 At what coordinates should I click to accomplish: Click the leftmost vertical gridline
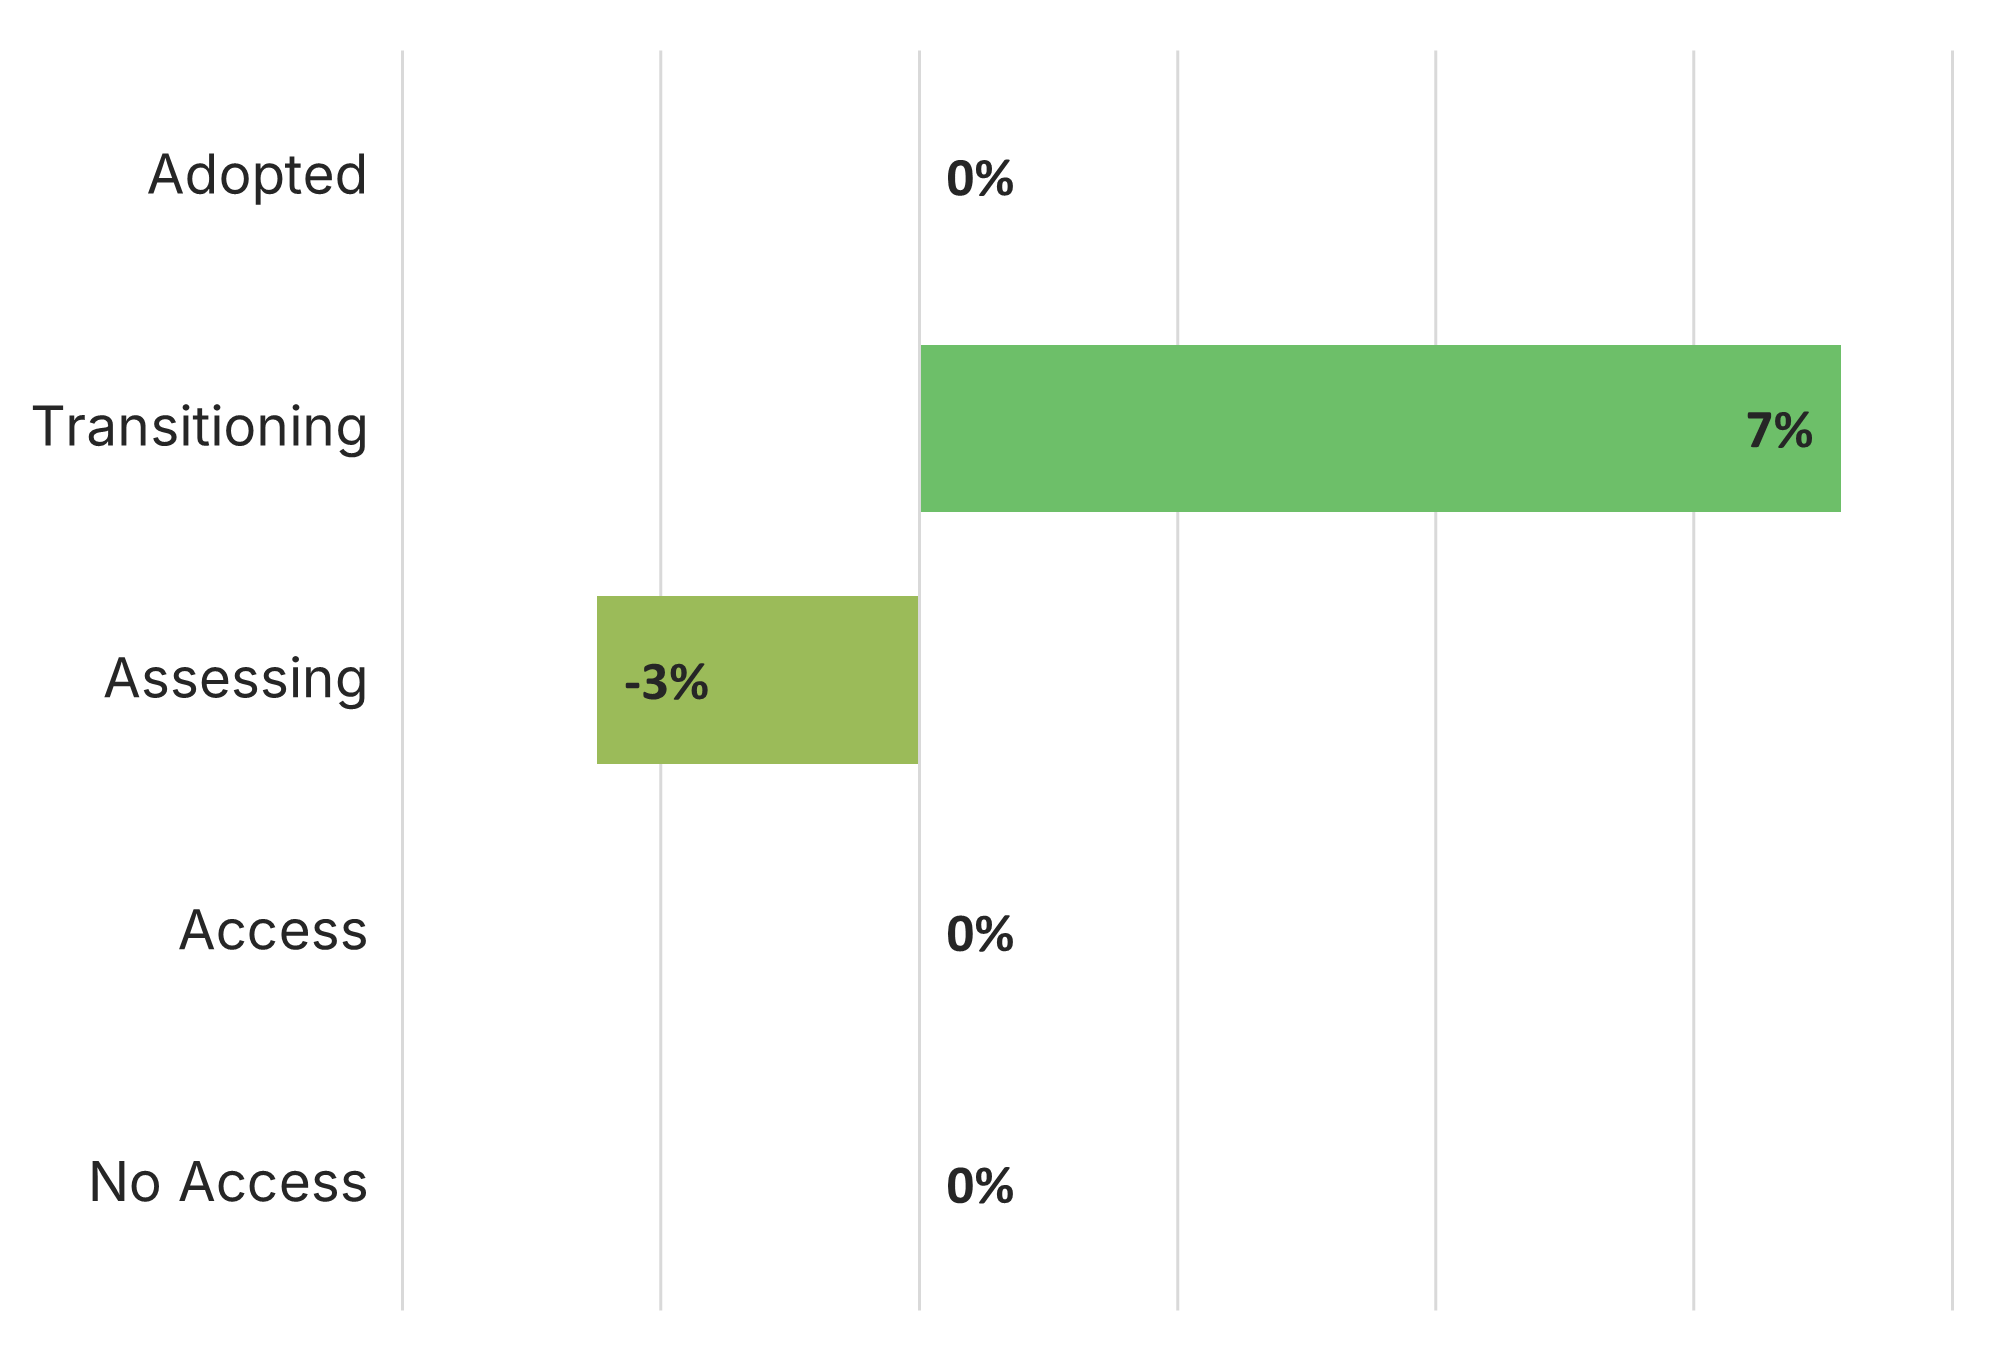tap(403, 800)
